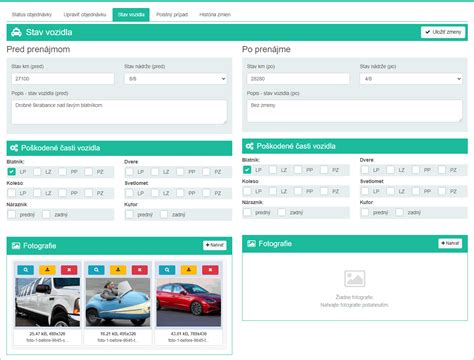Check Dvere LP before rental
Screen dimensions: 474x360
point(129,172)
